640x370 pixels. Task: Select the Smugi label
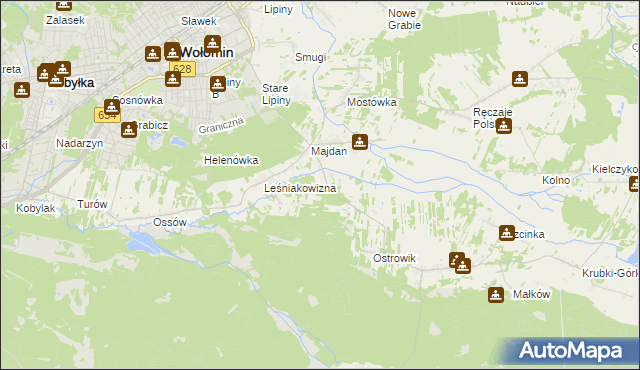pyautogui.click(x=311, y=58)
